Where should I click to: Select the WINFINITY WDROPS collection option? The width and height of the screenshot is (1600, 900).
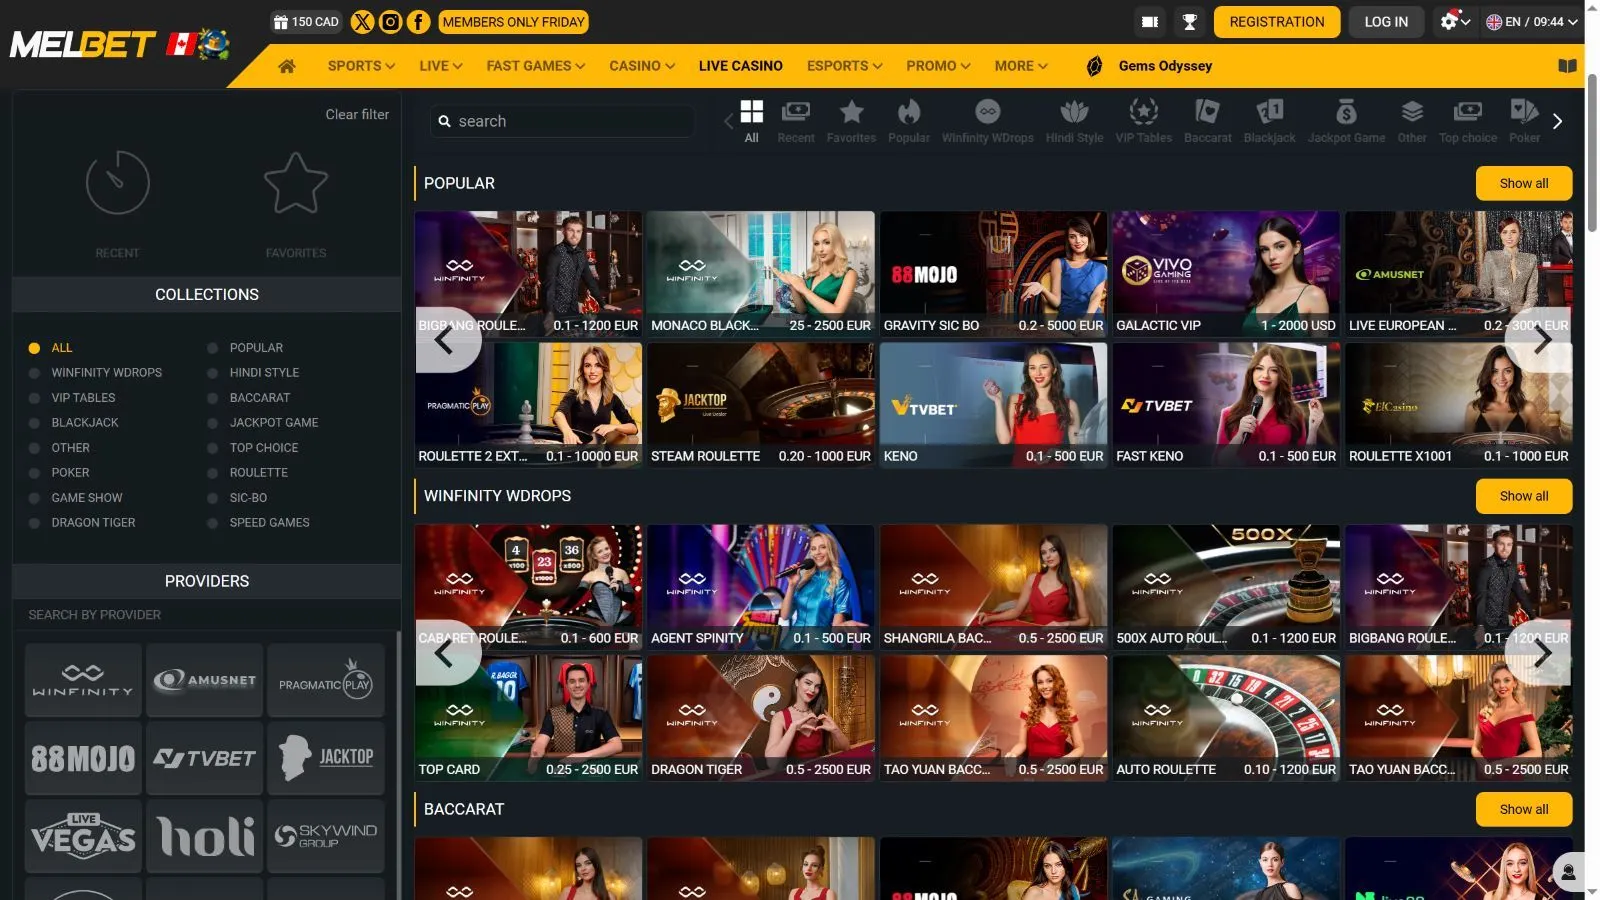pos(95,373)
